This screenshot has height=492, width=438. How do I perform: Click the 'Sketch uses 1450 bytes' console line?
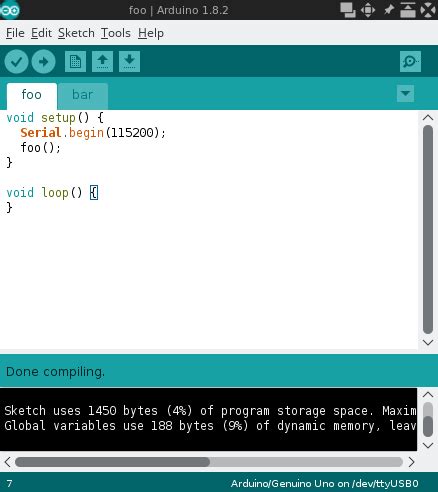210,411
